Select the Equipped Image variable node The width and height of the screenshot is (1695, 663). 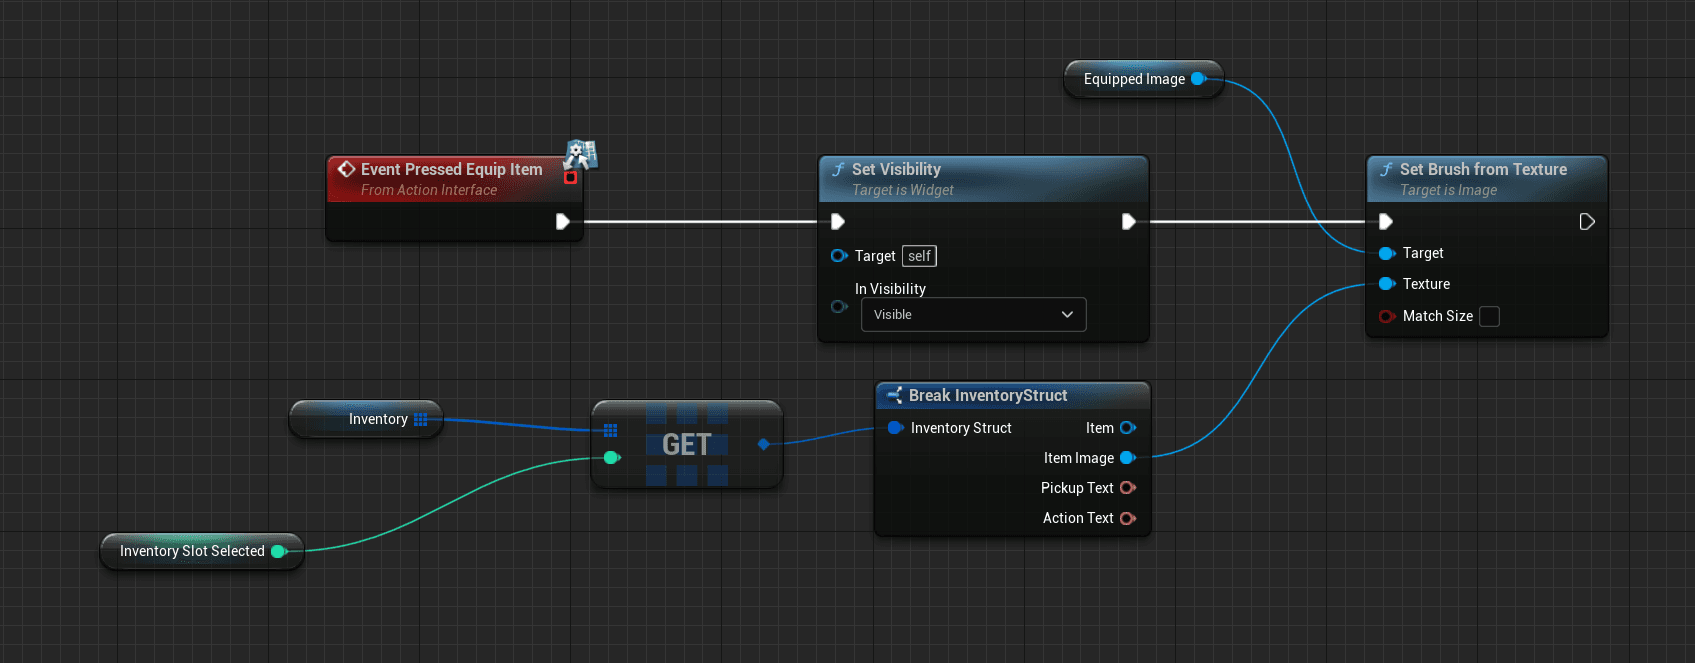point(1143,79)
